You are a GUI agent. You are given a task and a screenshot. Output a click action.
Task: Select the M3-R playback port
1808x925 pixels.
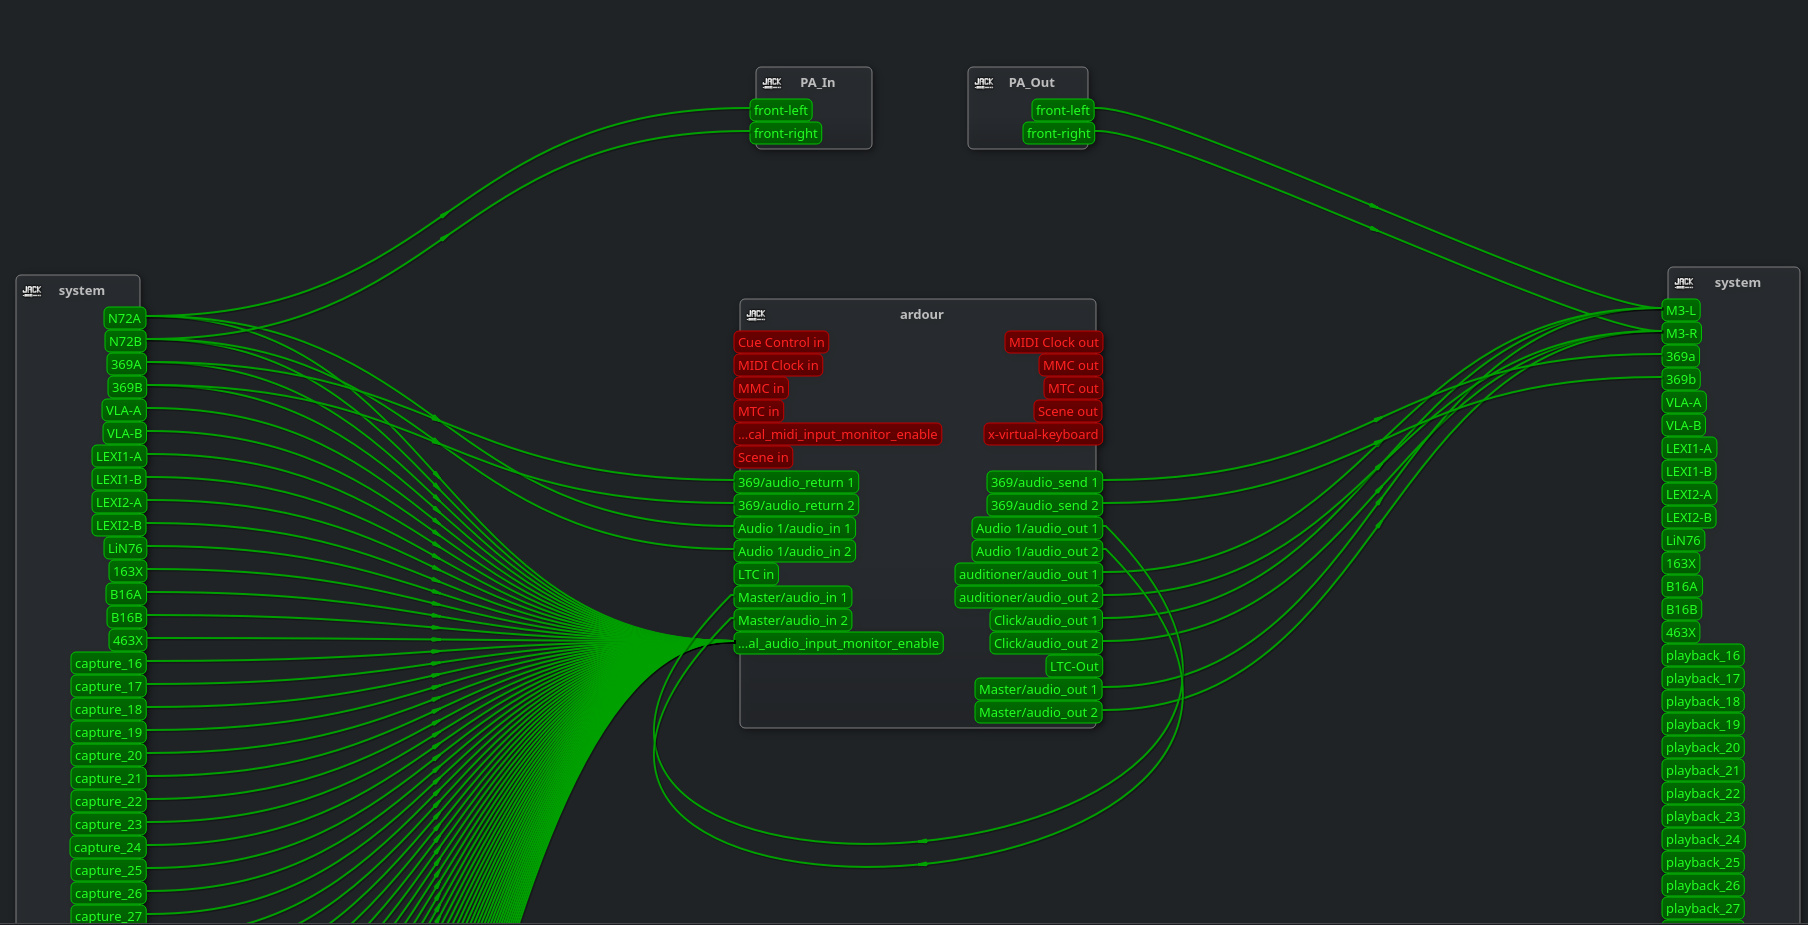pyautogui.click(x=1682, y=334)
